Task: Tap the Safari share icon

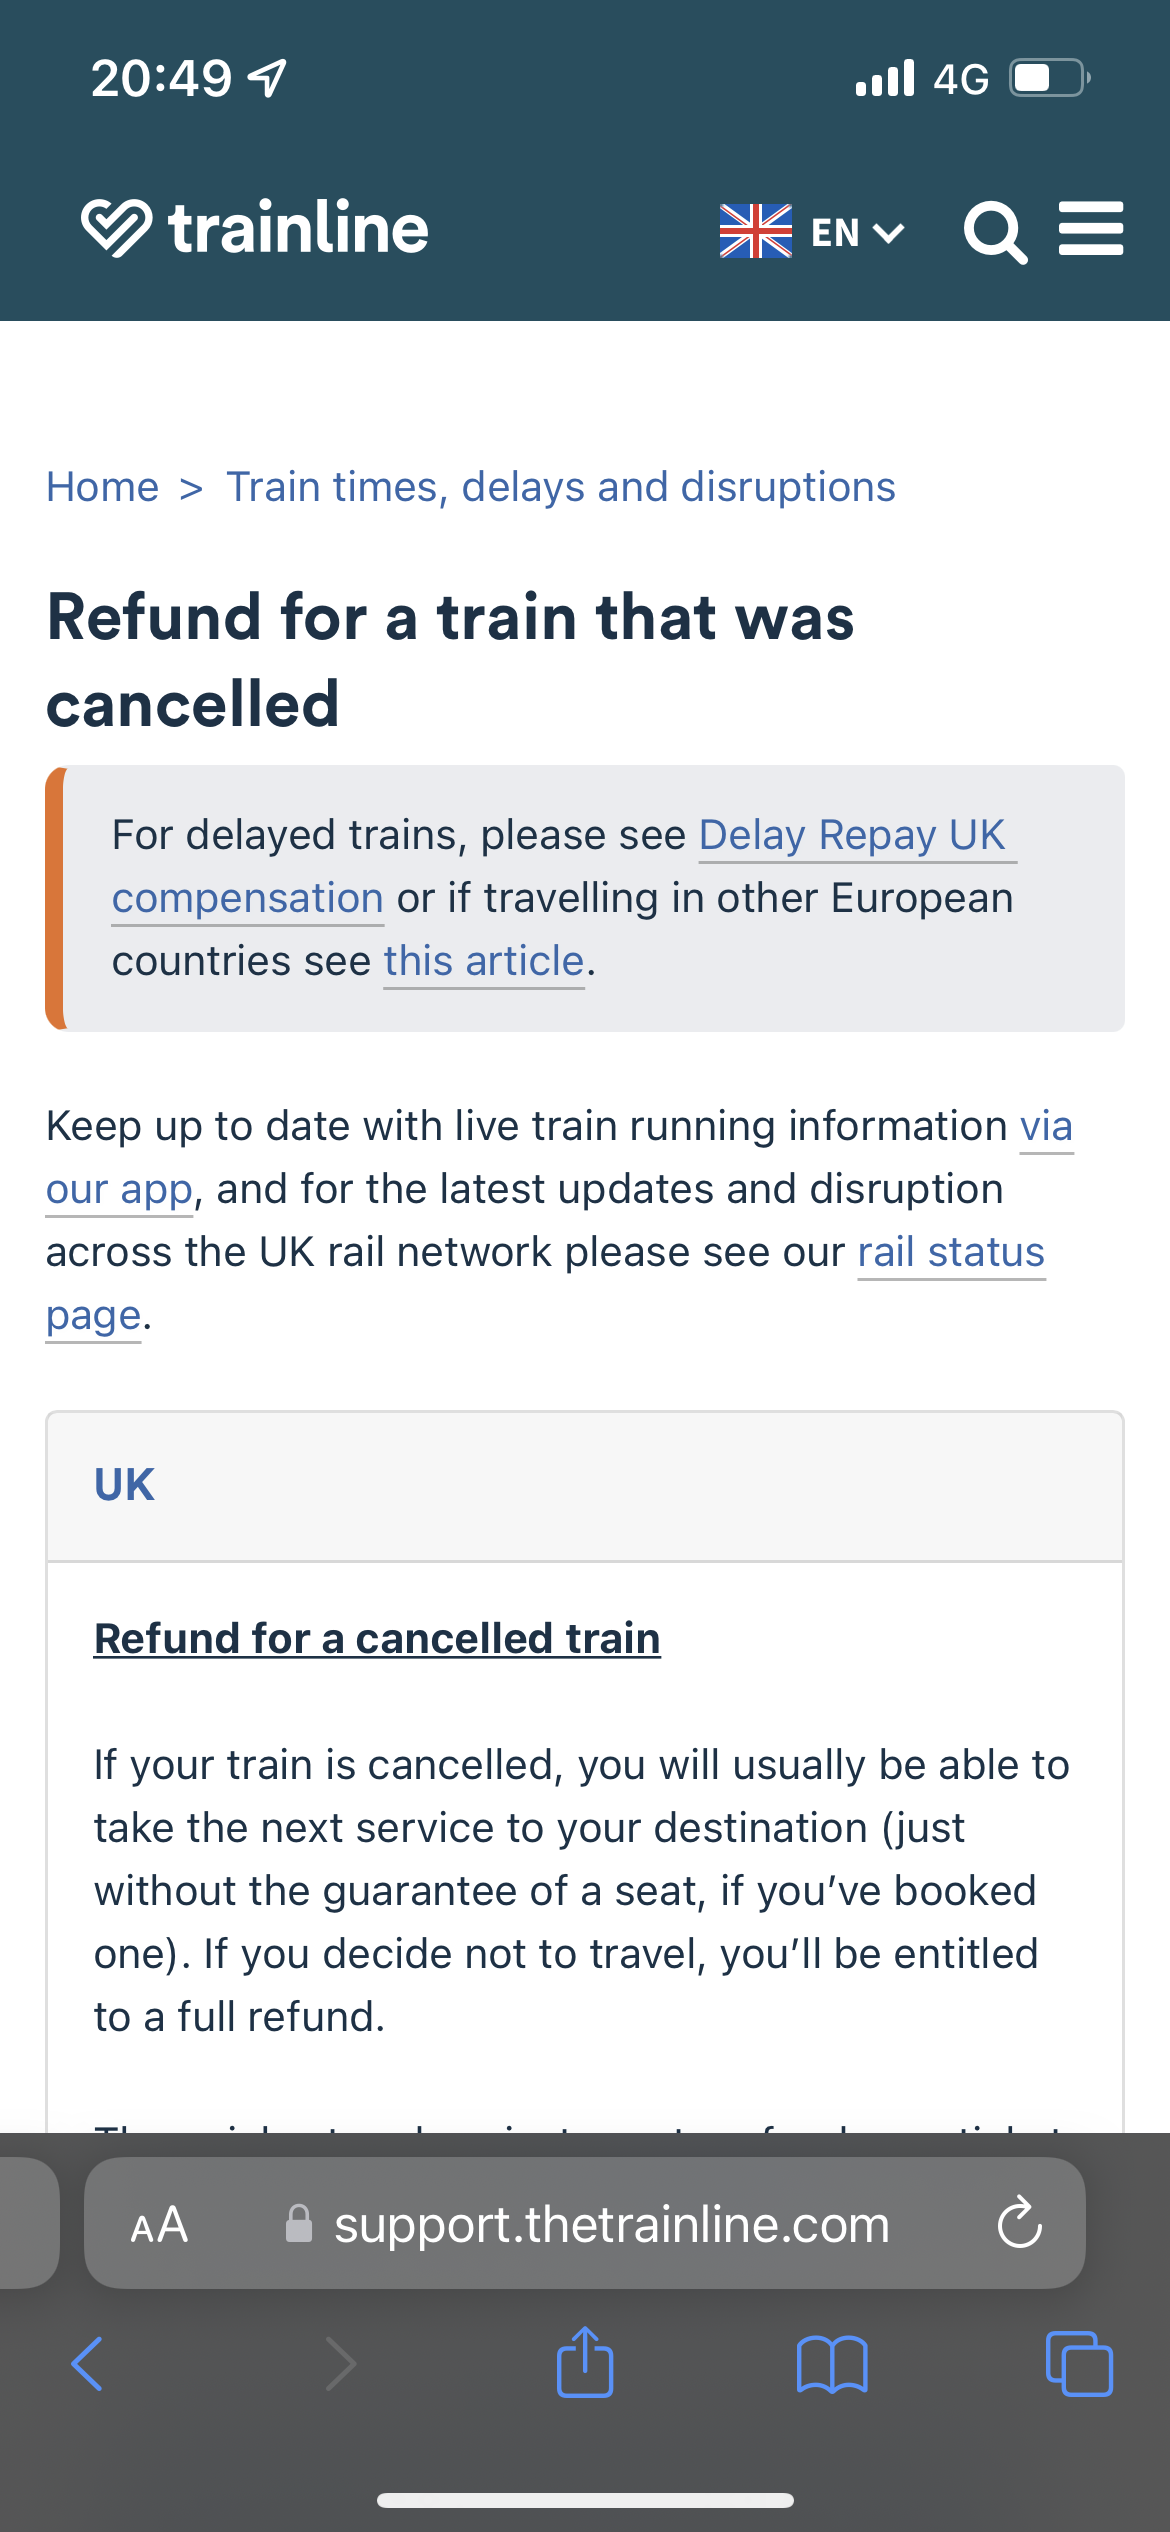Action: tap(585, 2362)
